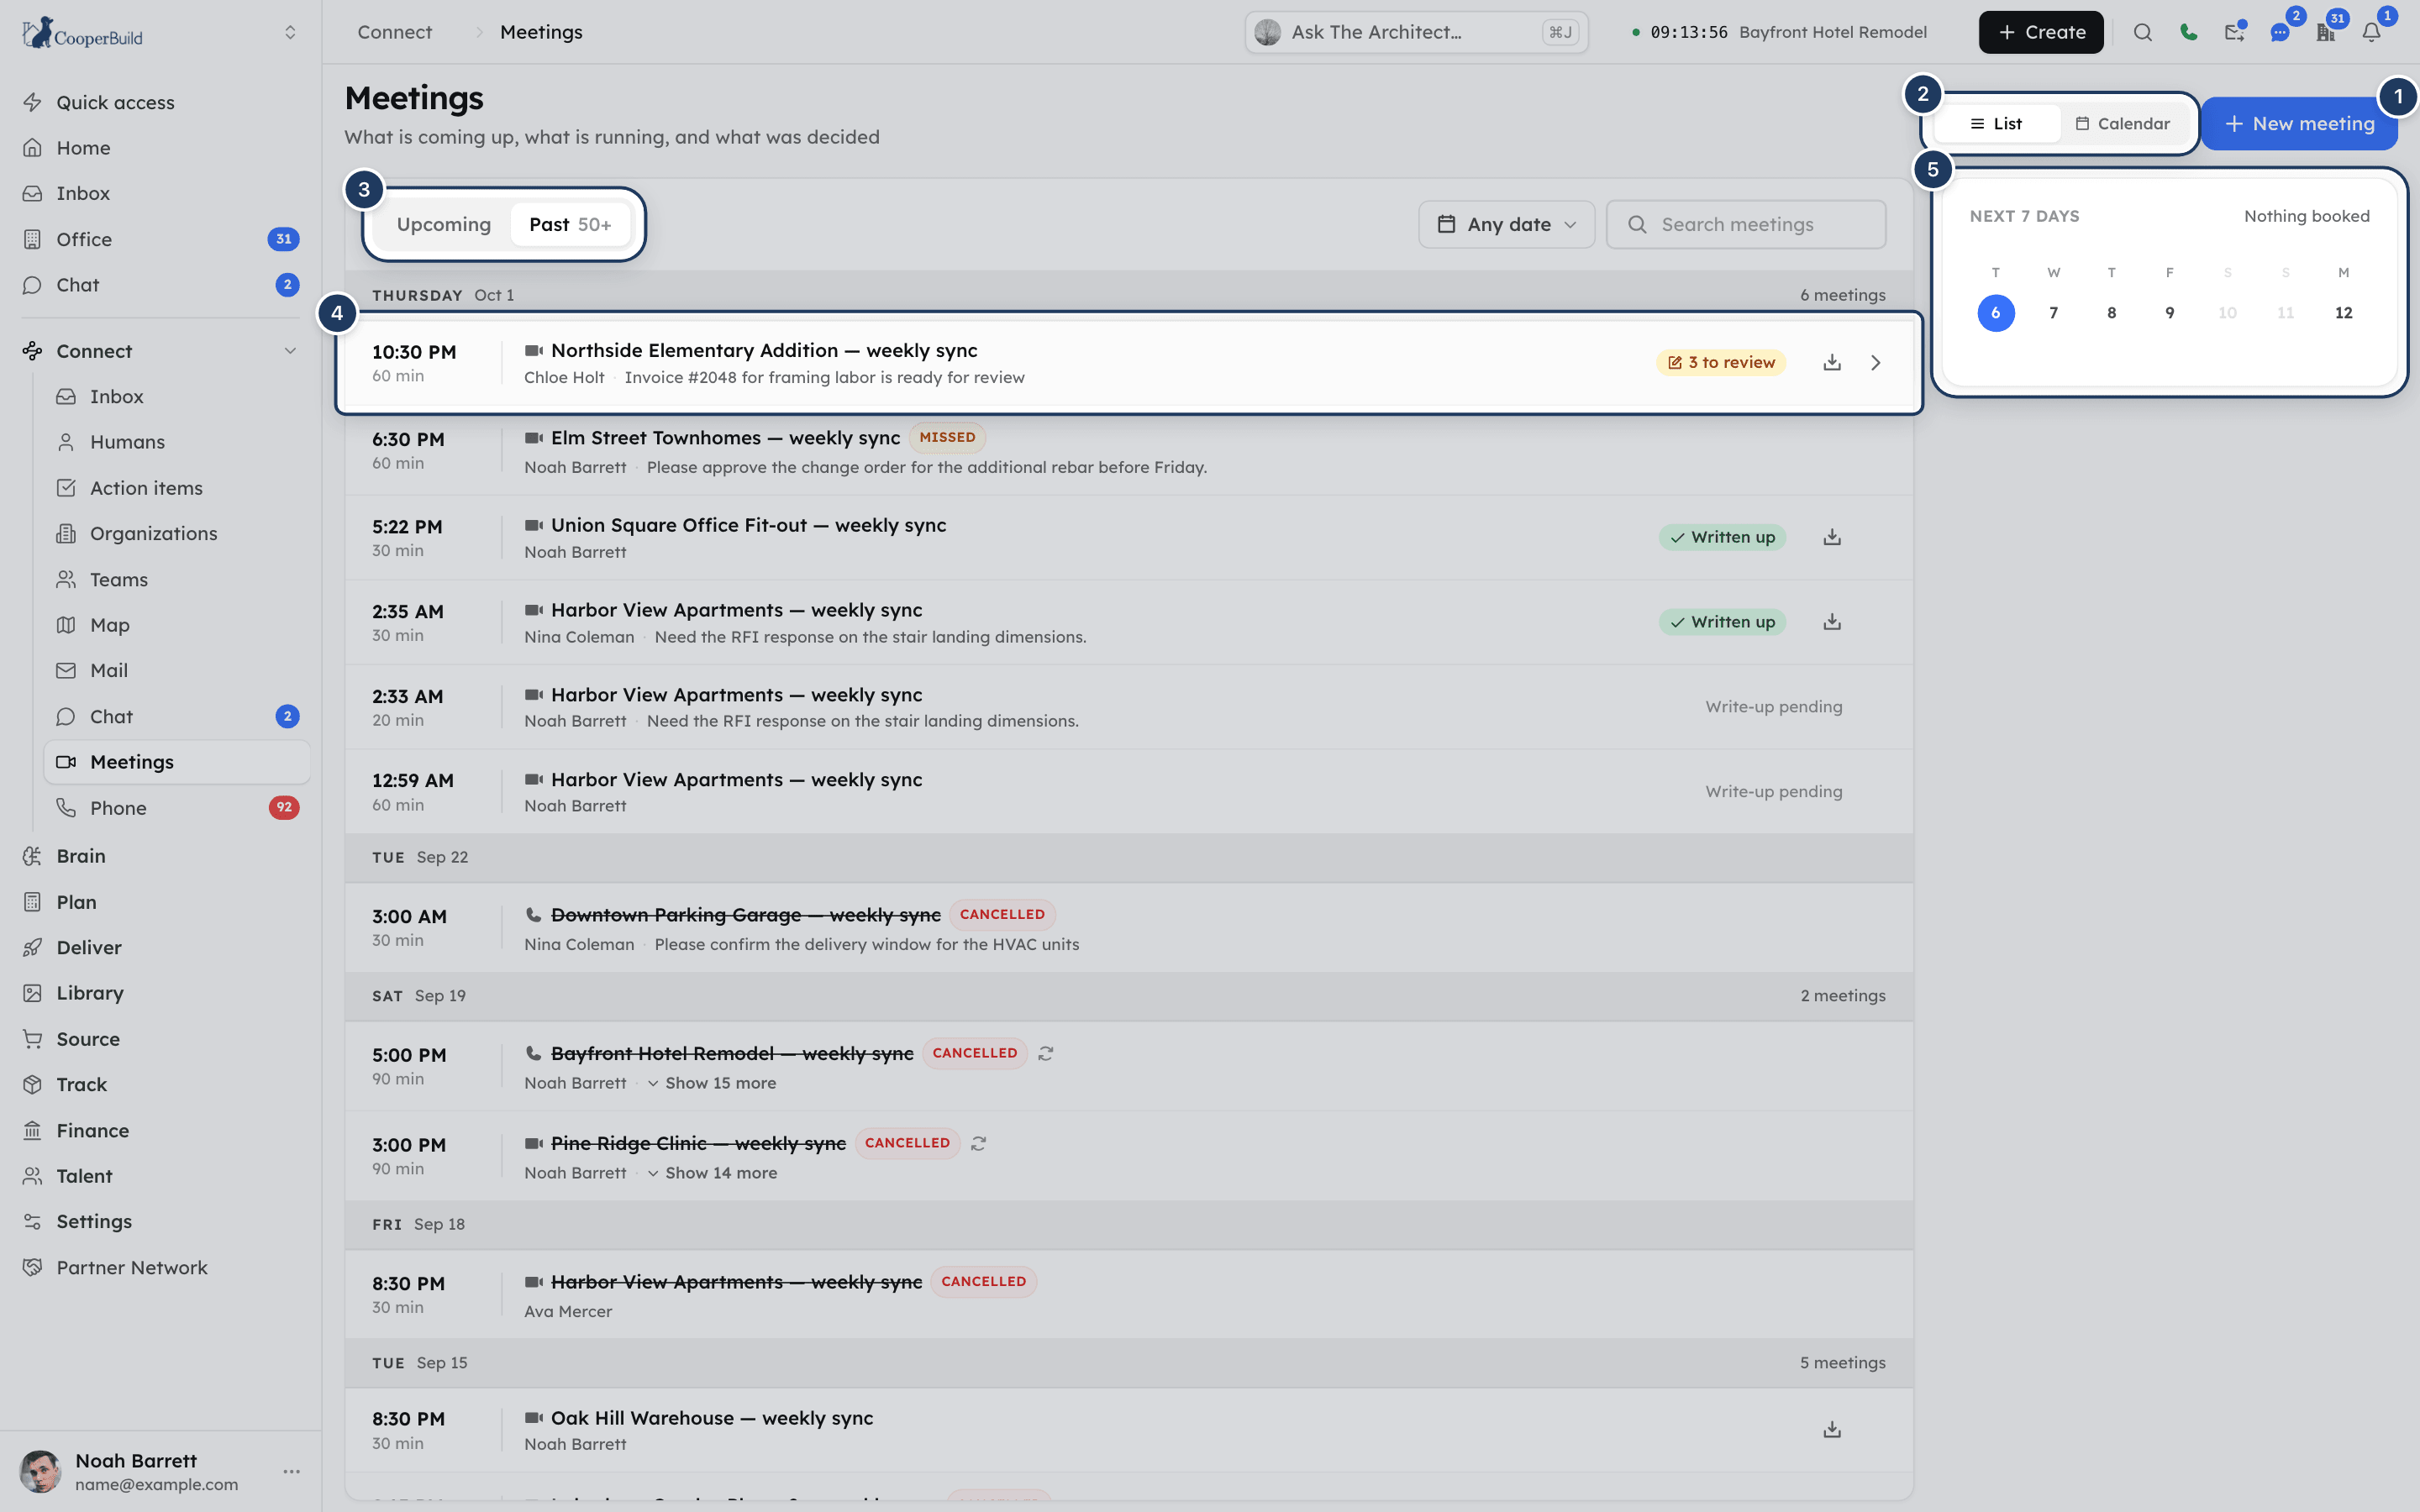Viewport: 2420px width, 1512px height.
Task: Select day 7 in Next 7 Days calendar
Action: click(x=2053, y=313)
